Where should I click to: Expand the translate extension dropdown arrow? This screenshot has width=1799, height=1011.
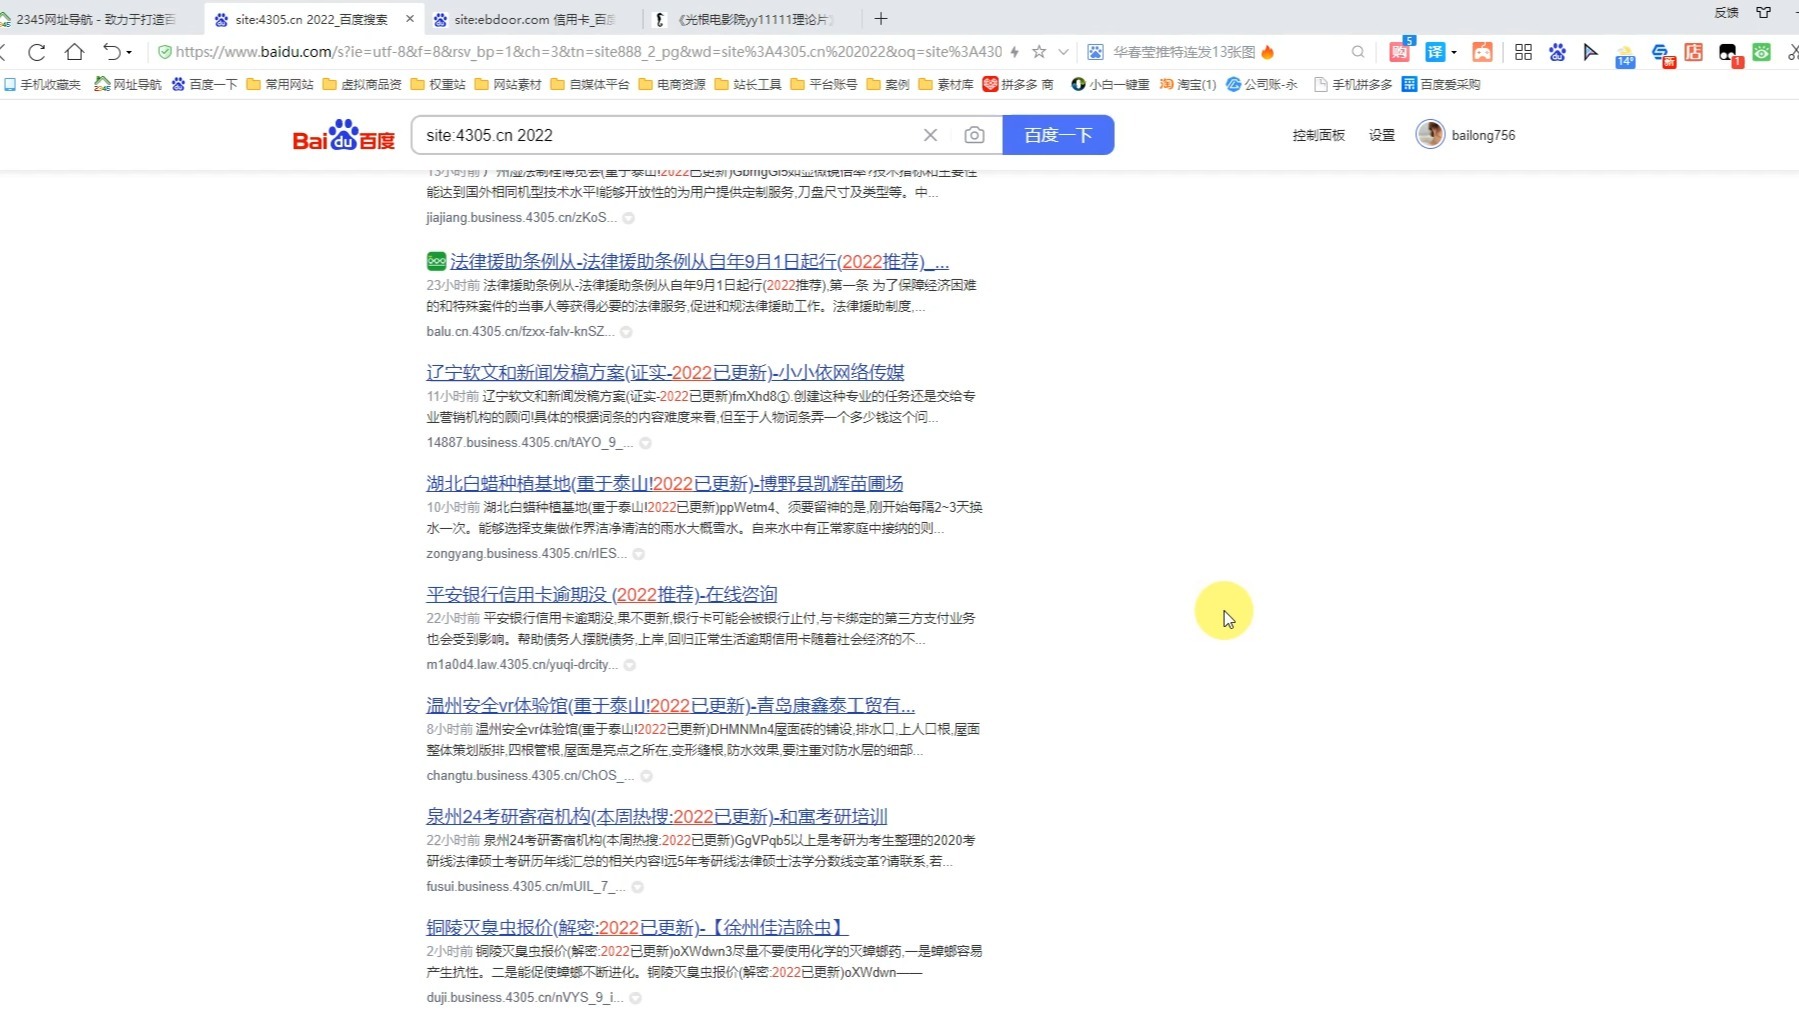coord(1454,53)
